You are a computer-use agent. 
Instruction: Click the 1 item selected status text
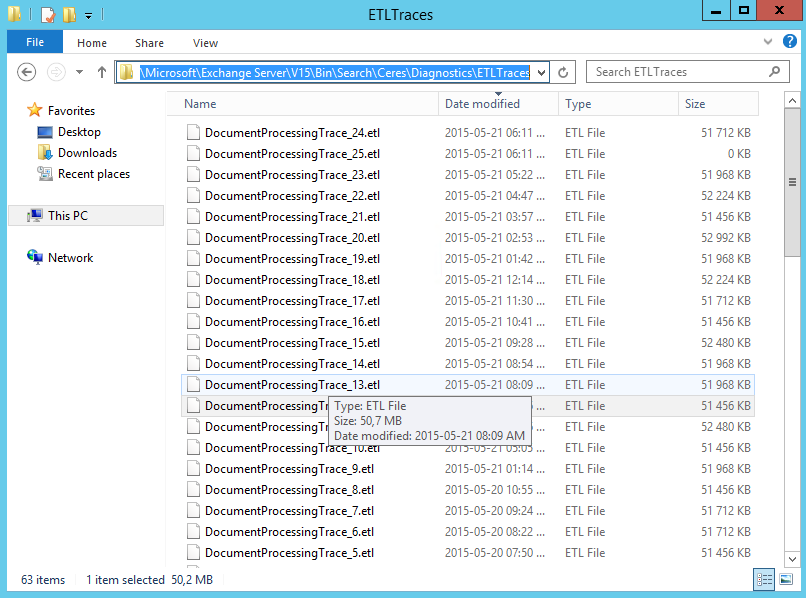(x=125, y=580)
